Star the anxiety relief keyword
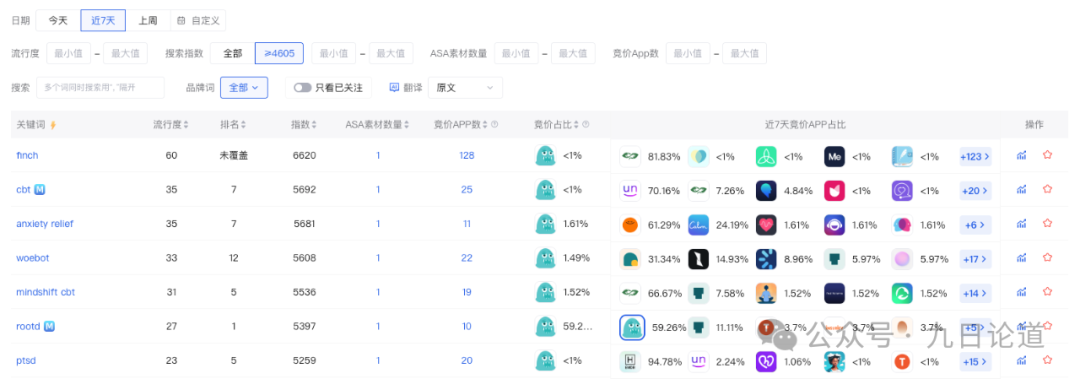The image size is (1080, 379). [x=1048, y=223]
